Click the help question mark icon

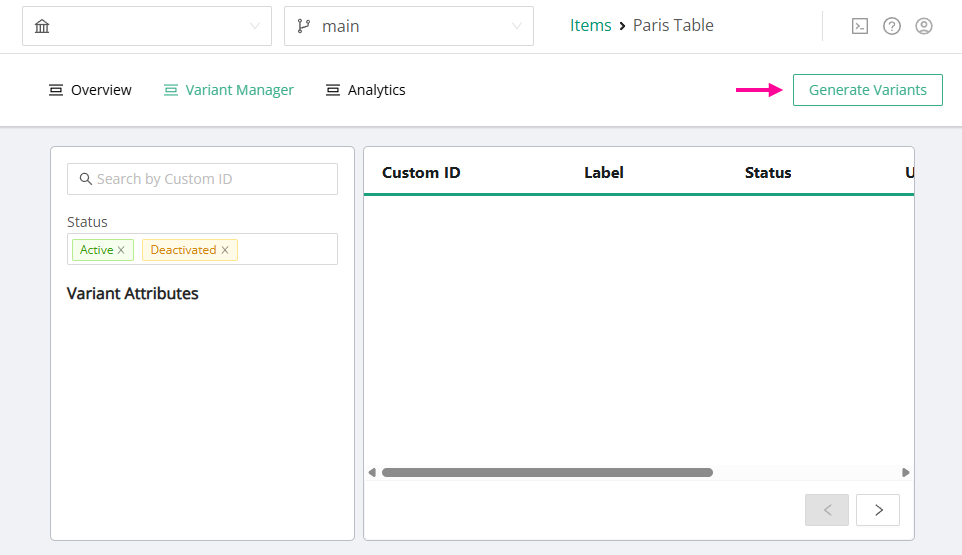(892, 26)
